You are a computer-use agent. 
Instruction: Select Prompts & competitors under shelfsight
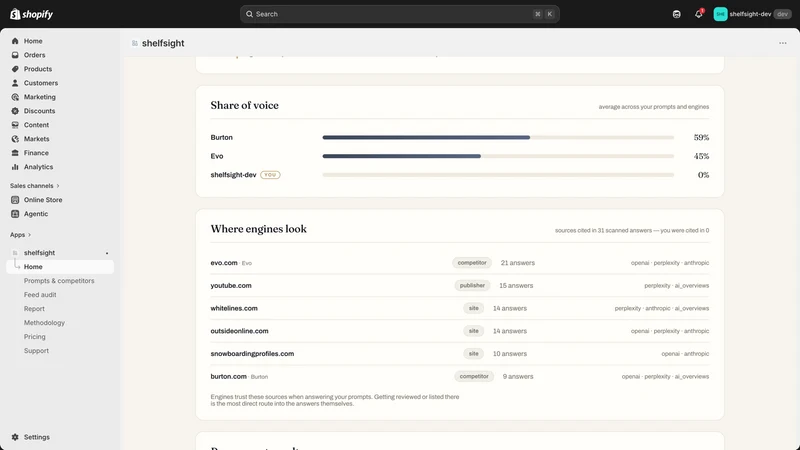[60, 281]
